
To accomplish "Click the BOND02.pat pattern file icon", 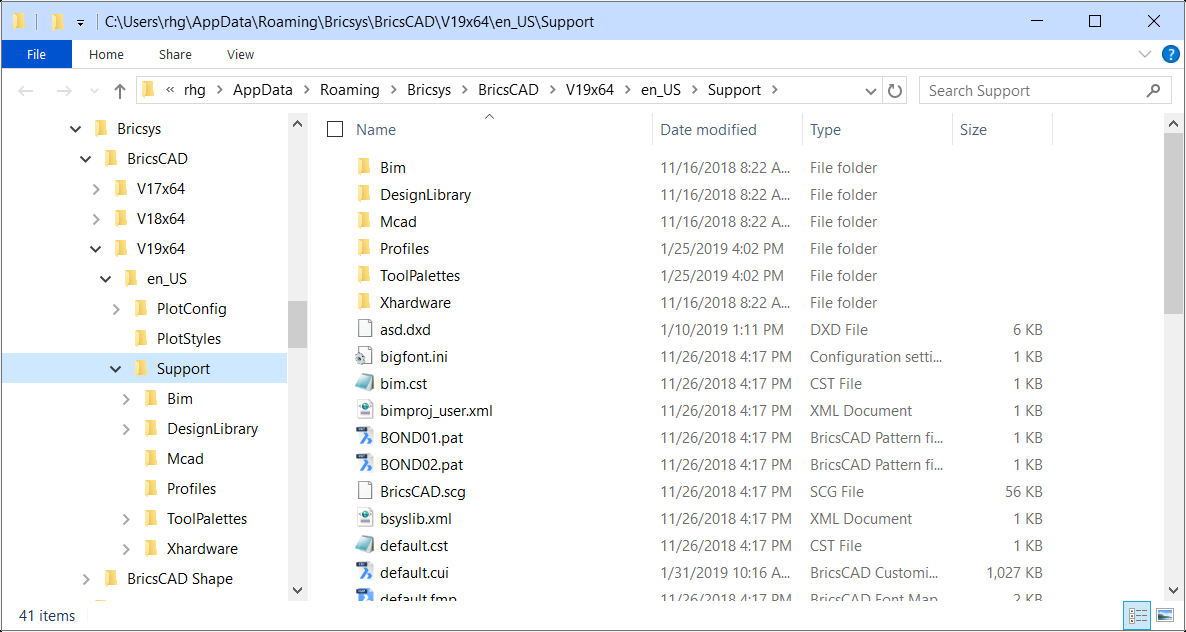I will click(365, 464).
